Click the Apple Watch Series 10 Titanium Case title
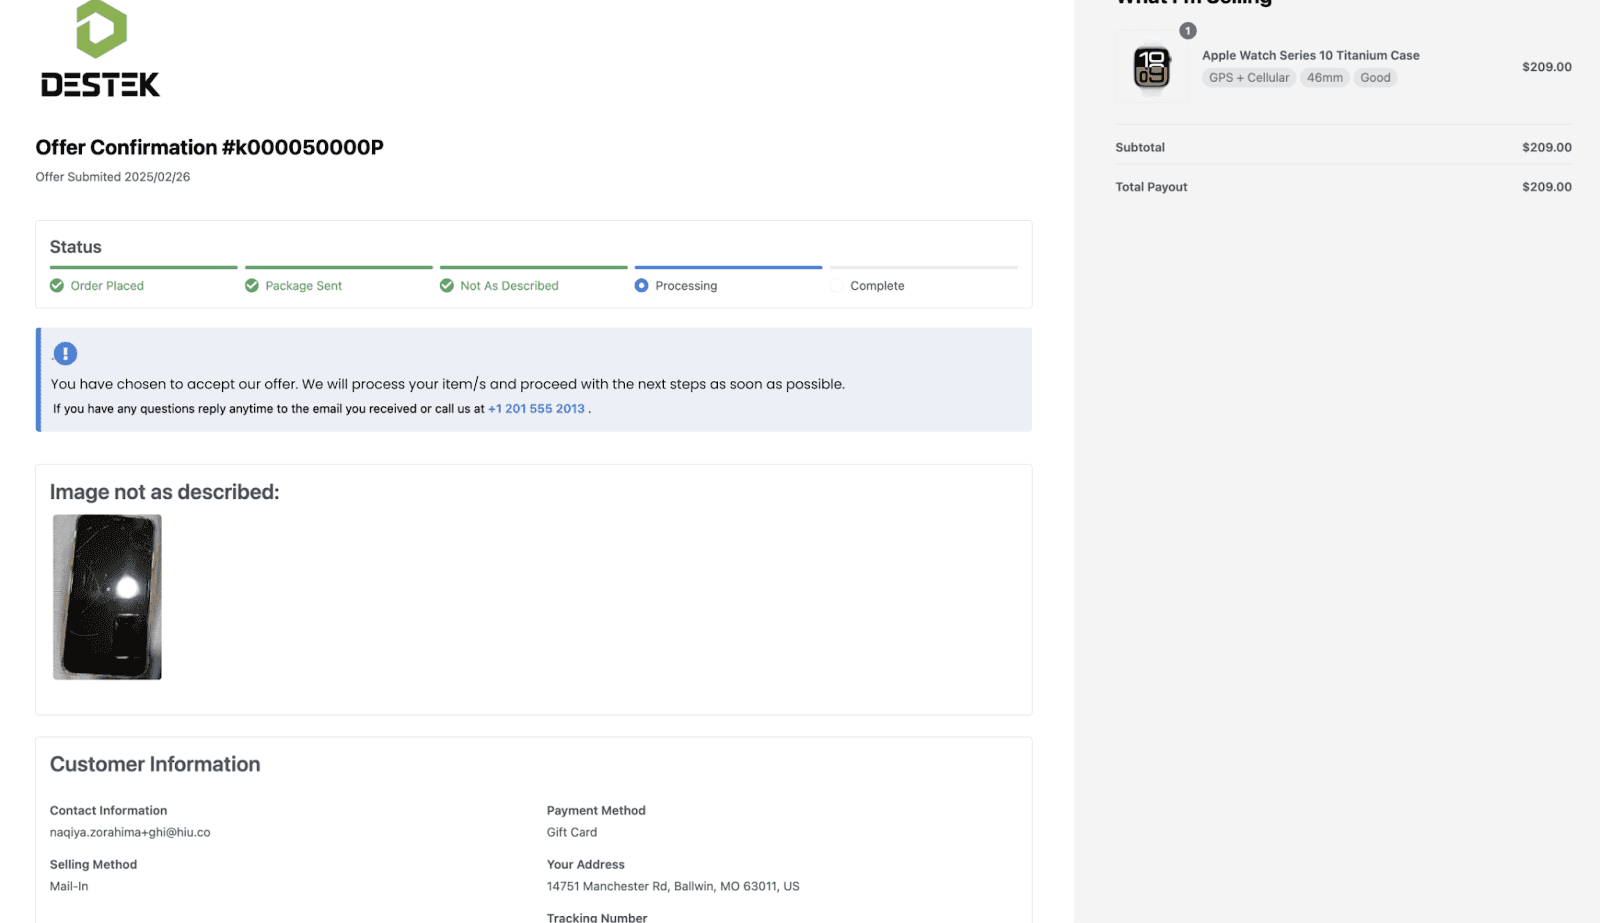The width and height of the screenshot is (1600, 923). pyautogui.click(x=1311, y=56)
